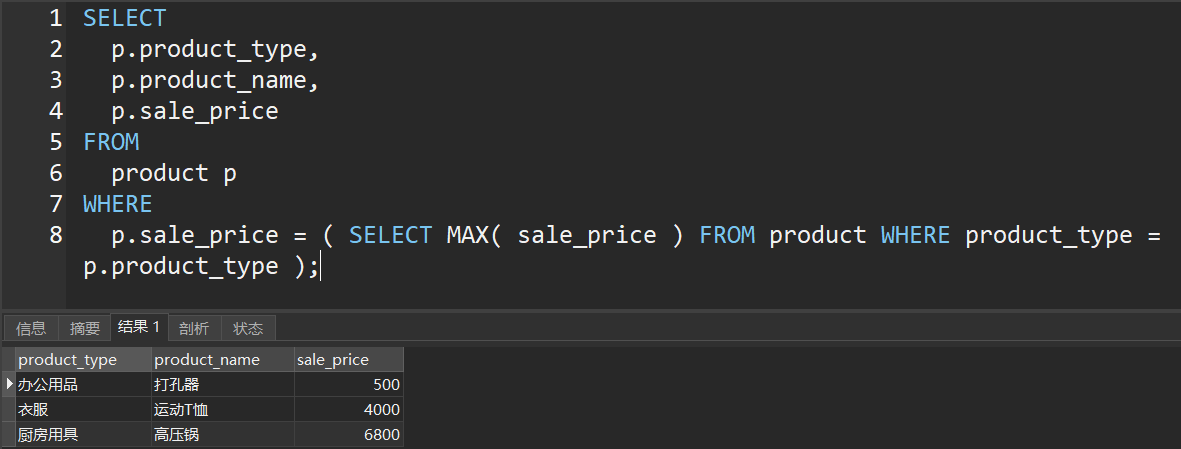Image resolution: width=1181 pixels, height=449 pixels.
Task: Open the 剖析 tab
Action: tap(194, 328)
